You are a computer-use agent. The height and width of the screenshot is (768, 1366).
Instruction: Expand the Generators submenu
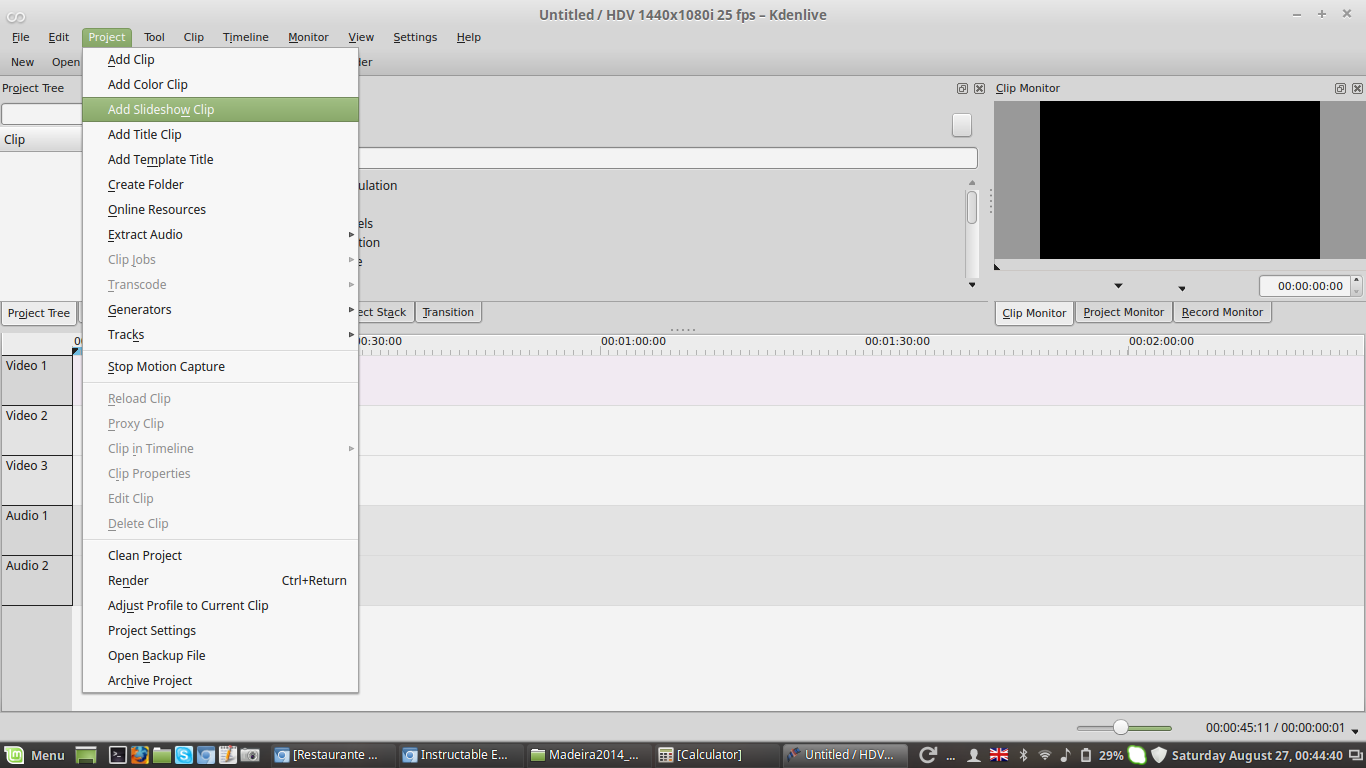(220, 310)
